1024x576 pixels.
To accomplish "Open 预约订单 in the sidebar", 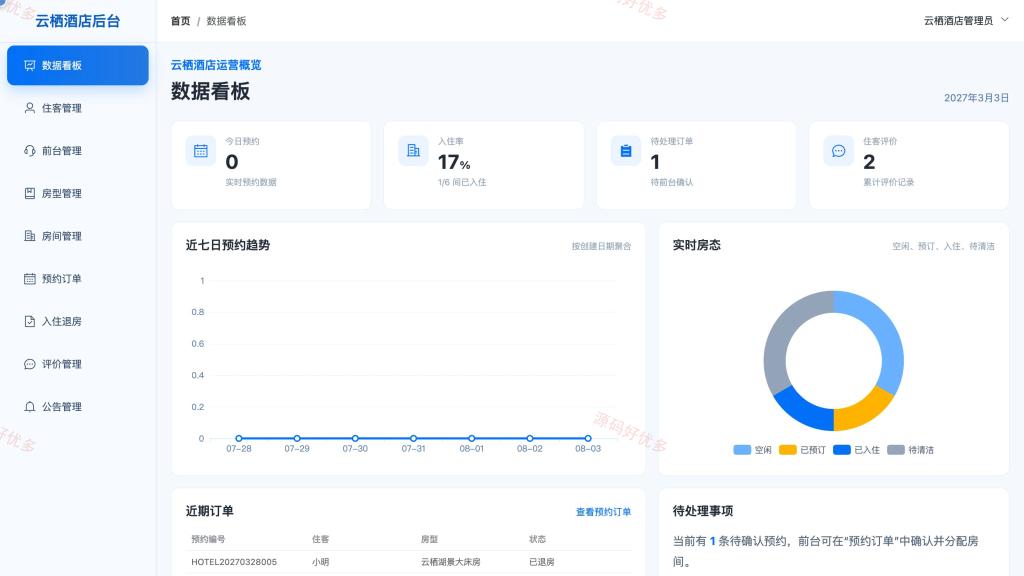I will 78,279.
